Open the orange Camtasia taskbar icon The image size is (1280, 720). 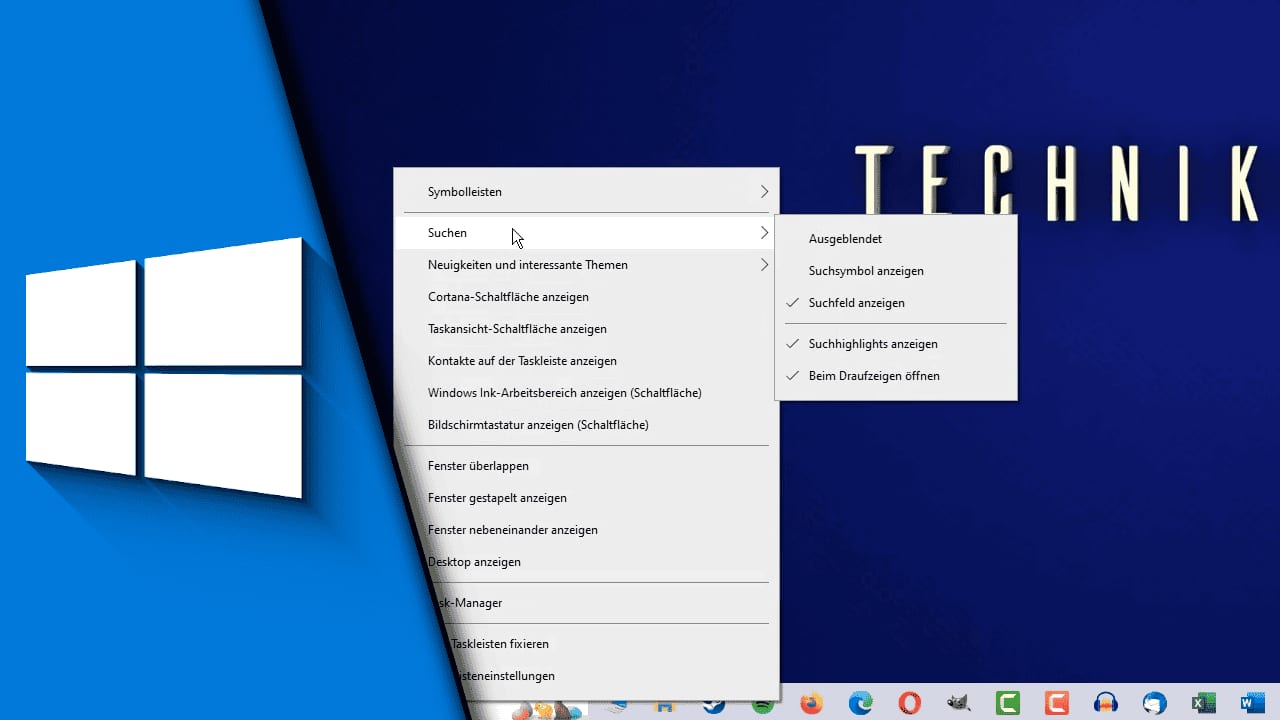tap(1057, 703)
